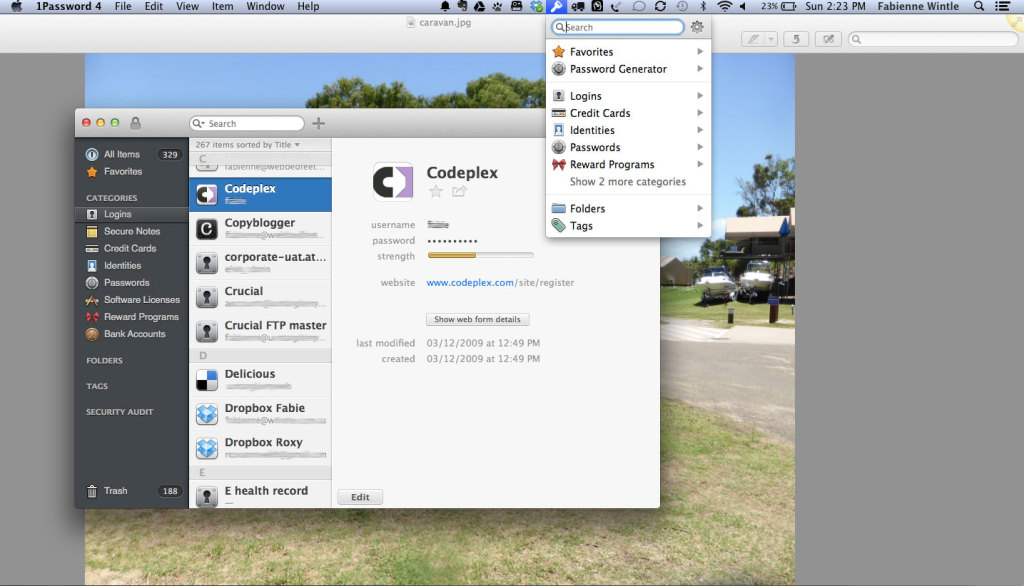This screenshot has width=1024, height=586.
Task: Show All Items in the sidebar
Action: (131, 154)
